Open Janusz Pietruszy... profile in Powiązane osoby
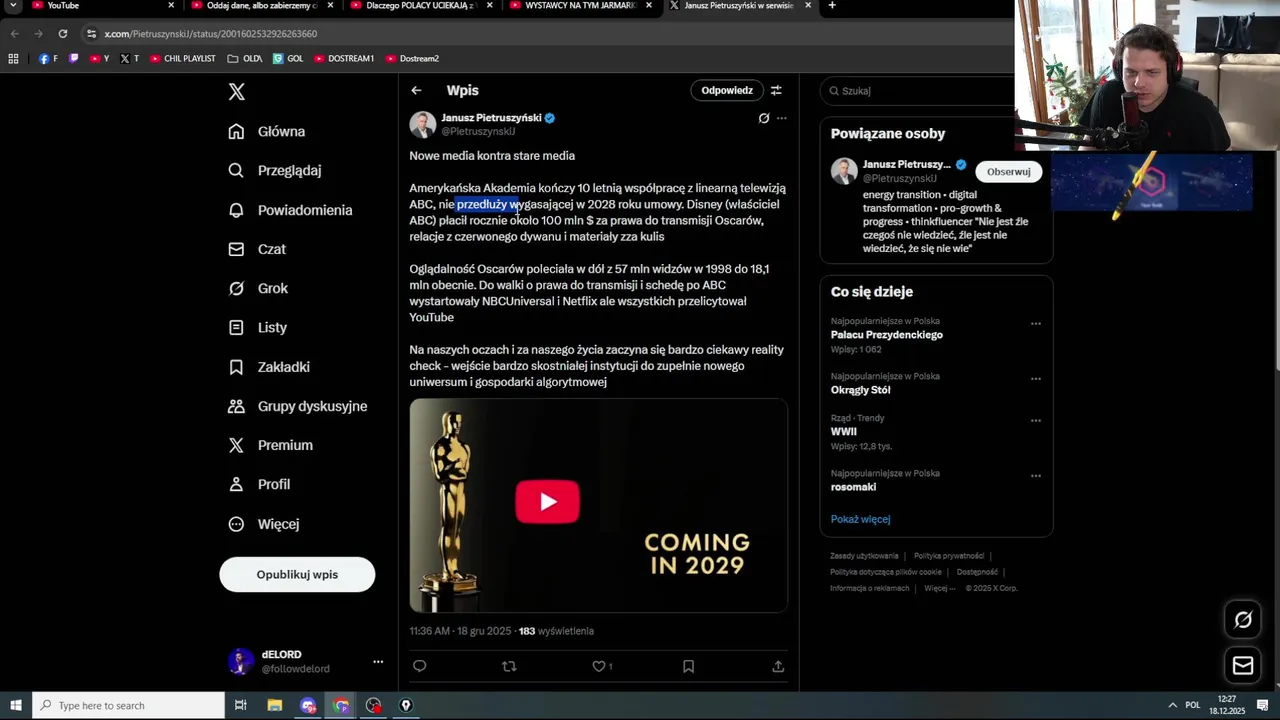Screen dimensions: 1280x720 pyautogui.click(x=906, y=165)
